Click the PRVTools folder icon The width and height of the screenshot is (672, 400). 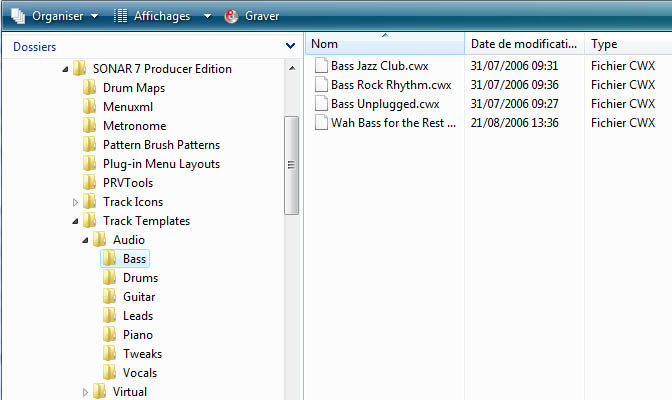coord(90,182)
